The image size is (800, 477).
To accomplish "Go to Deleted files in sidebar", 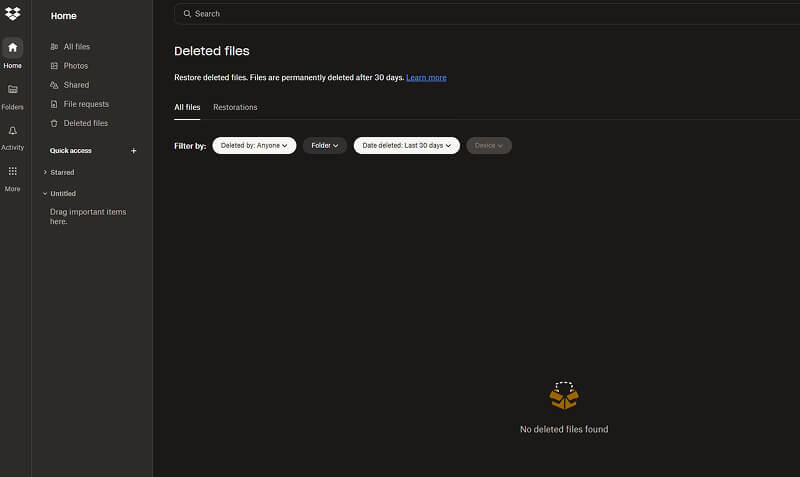I will coord(86,123).
